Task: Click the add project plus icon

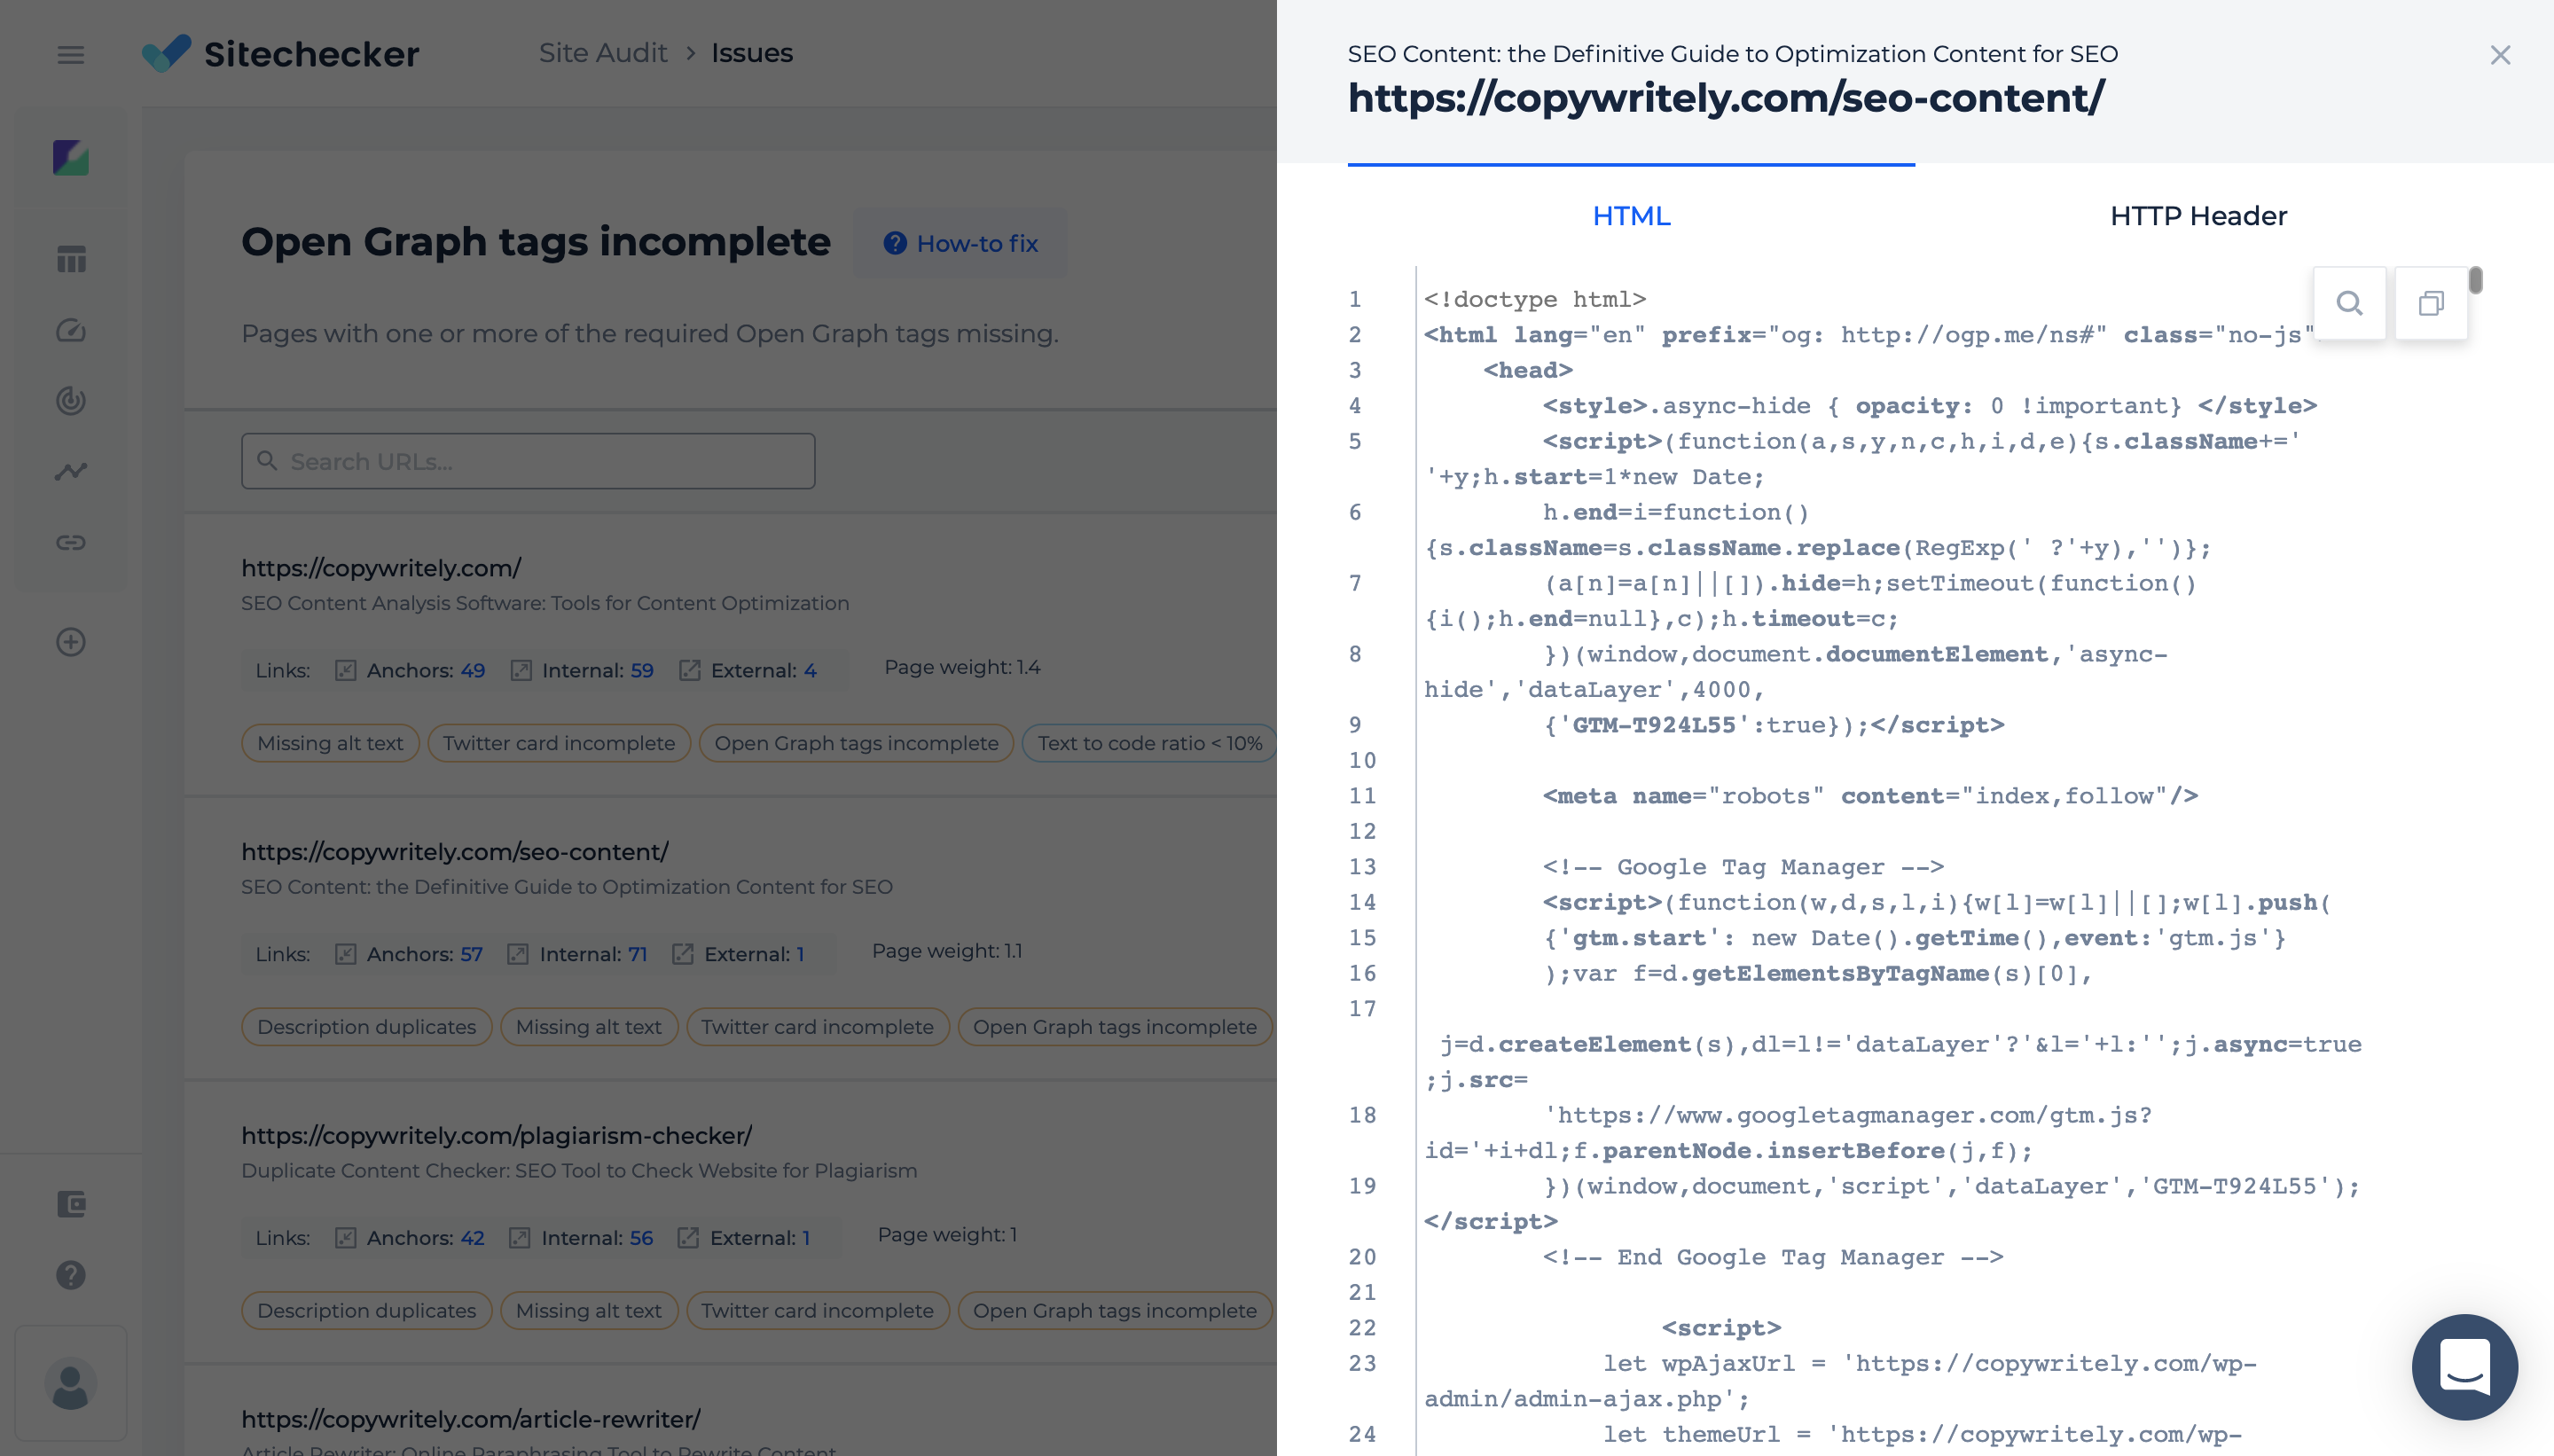Action: coord(71,641)
